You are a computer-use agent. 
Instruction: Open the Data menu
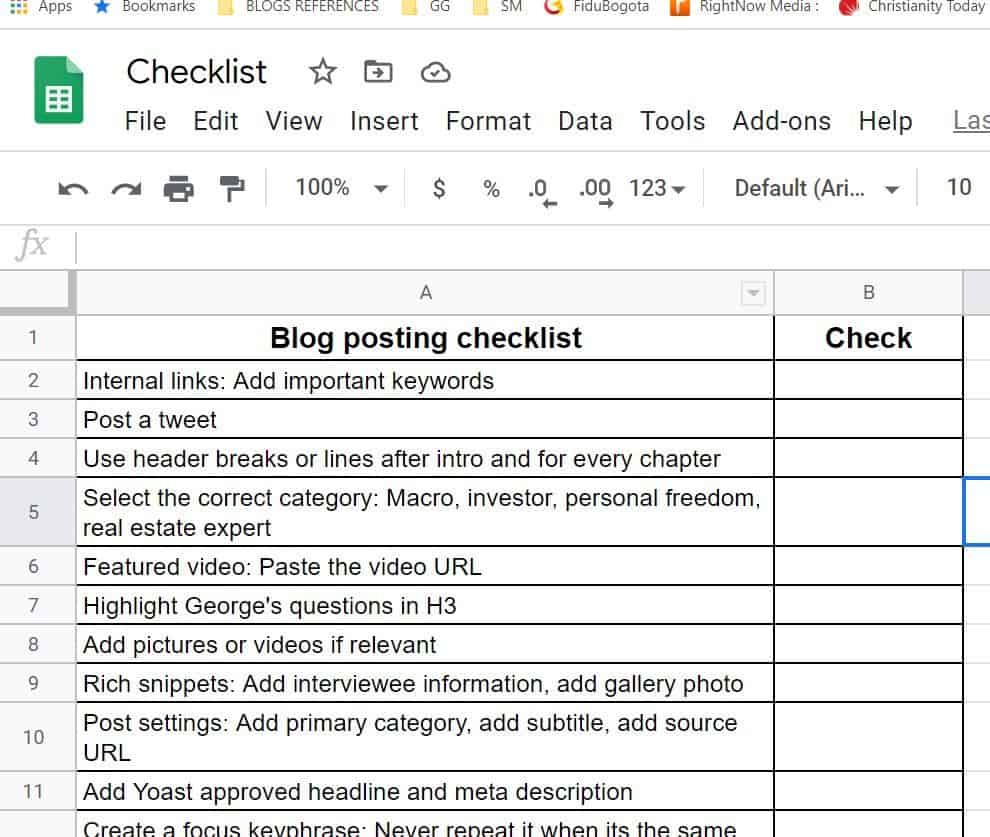coord(585,121)
